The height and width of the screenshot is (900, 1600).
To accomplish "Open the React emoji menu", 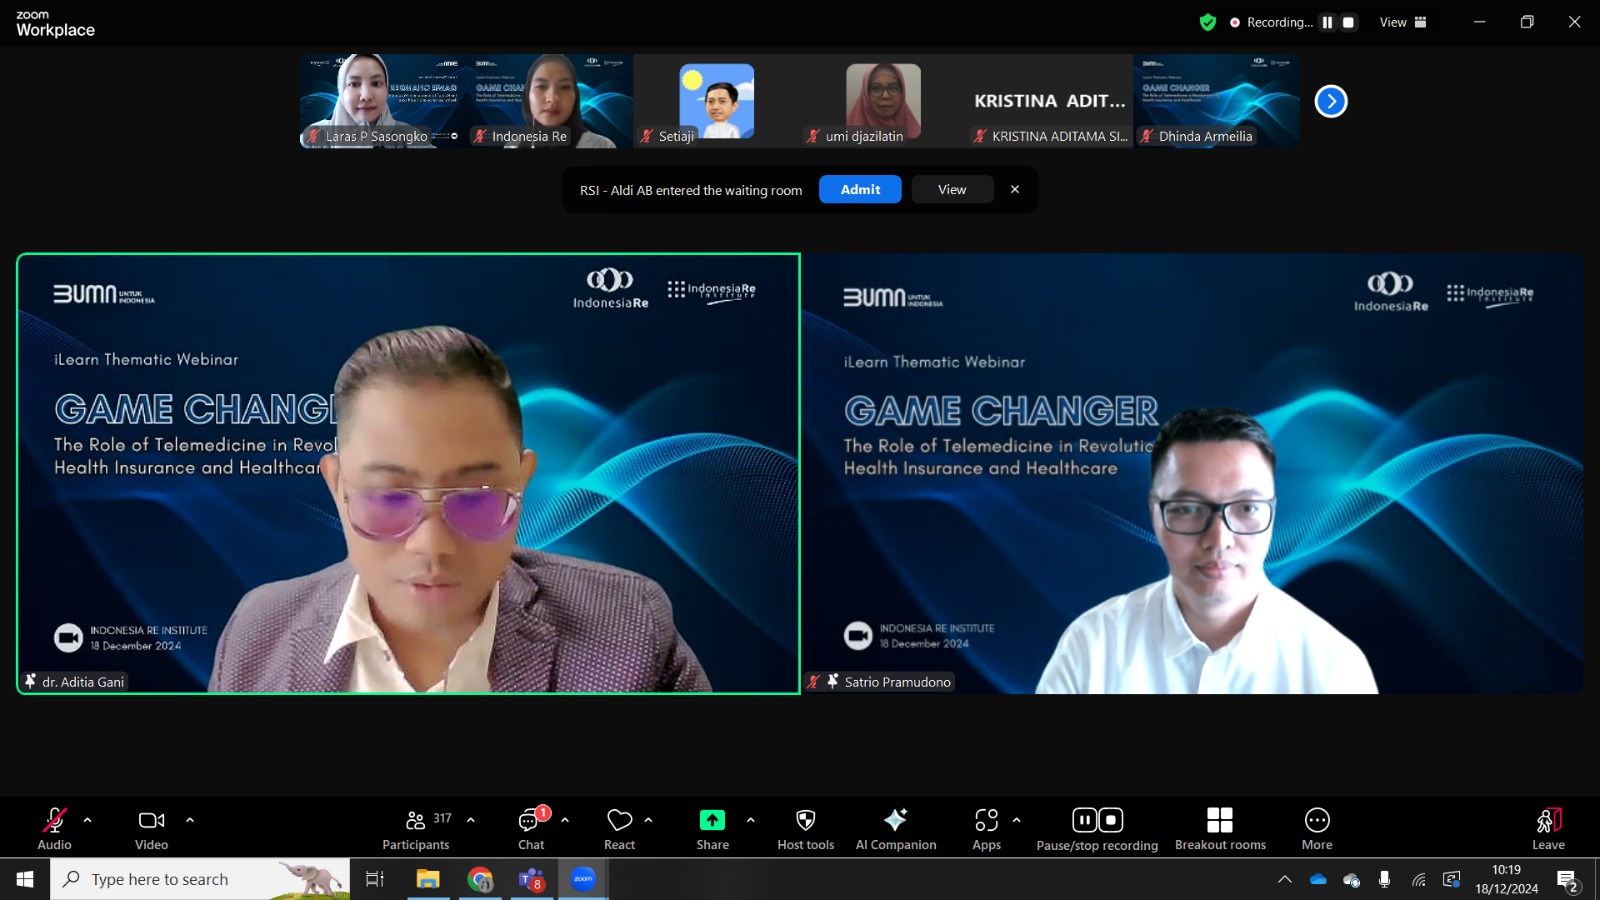I will pyautogui.click(x=619, y=829).
